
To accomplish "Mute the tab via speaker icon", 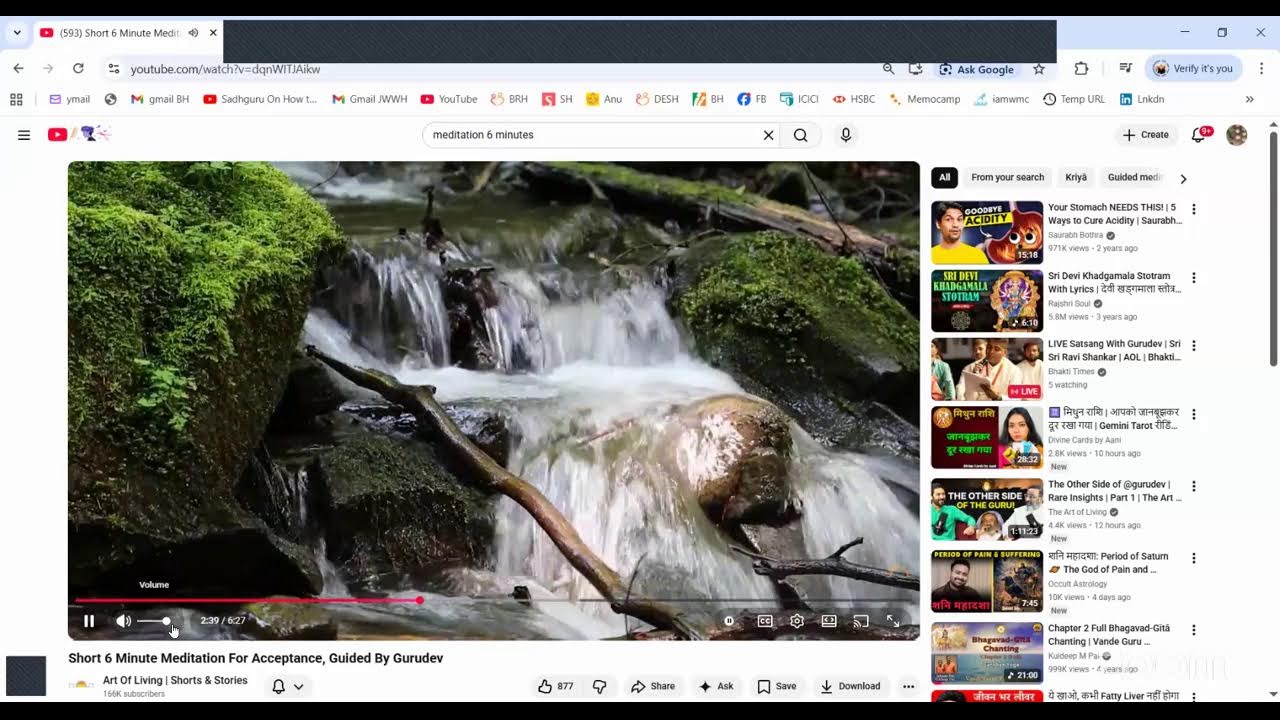I will [193, 33].
